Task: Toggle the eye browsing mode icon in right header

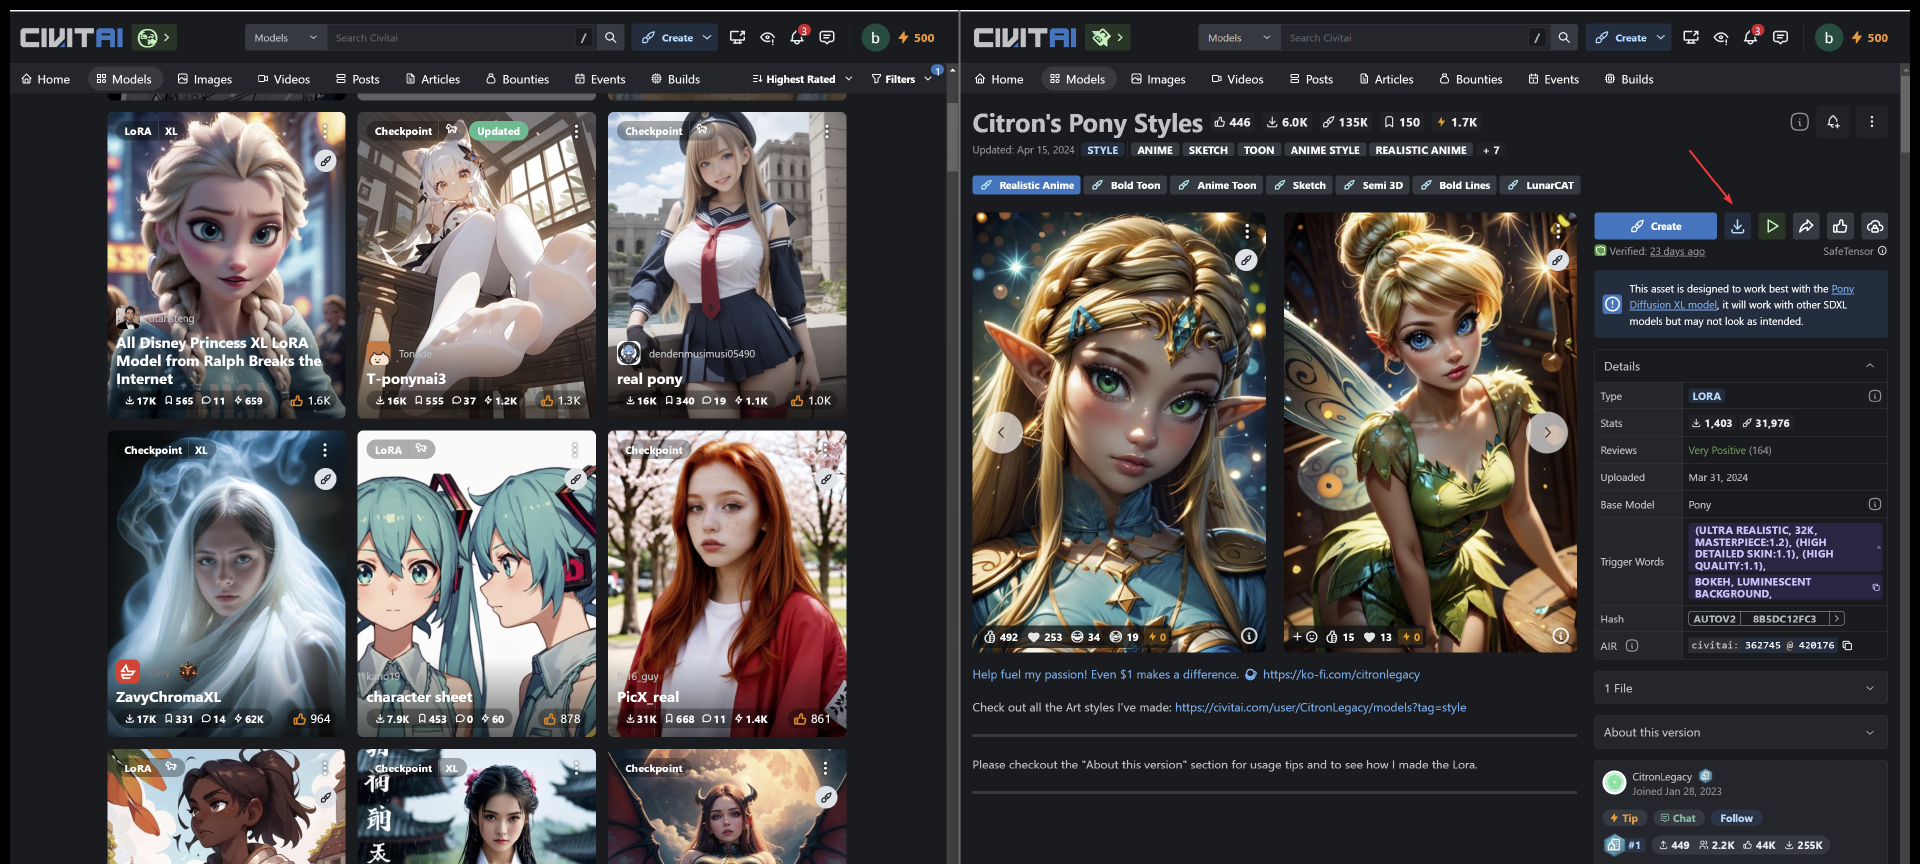Action: point(1721,38)
